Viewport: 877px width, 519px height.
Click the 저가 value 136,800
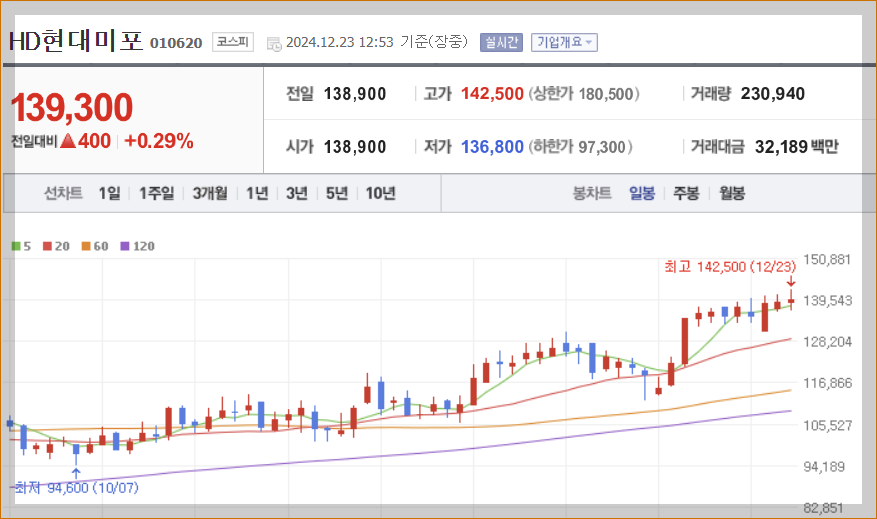[492, 147]
